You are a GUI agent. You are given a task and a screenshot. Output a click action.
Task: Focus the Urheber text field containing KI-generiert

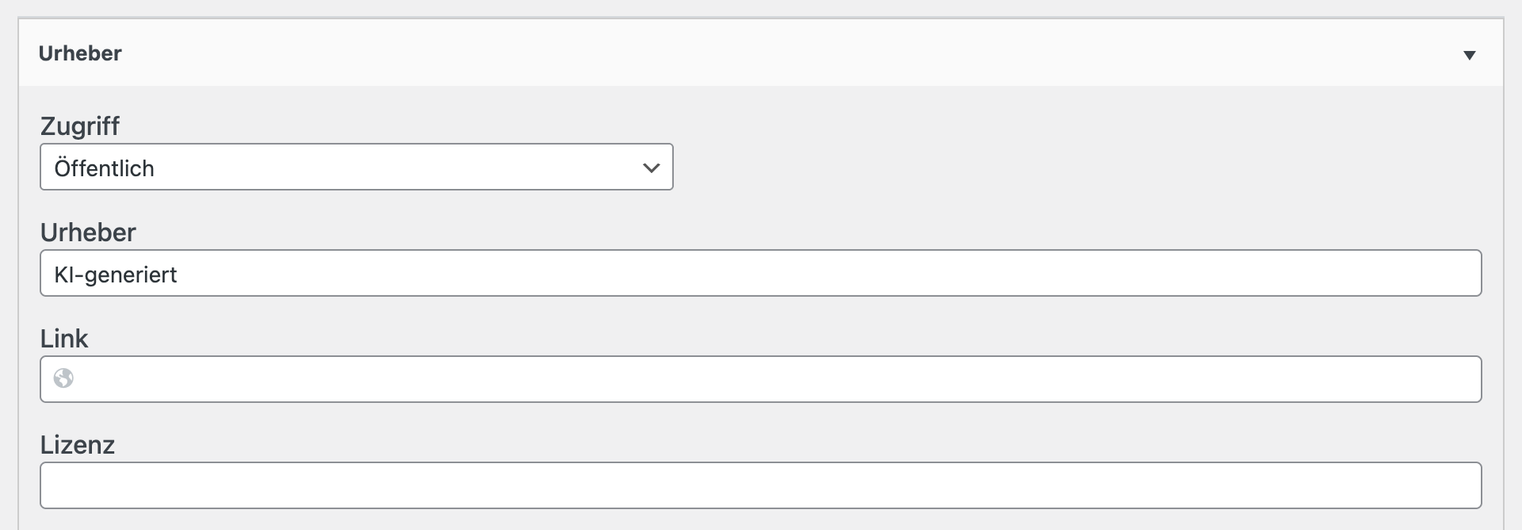point(760,273)
